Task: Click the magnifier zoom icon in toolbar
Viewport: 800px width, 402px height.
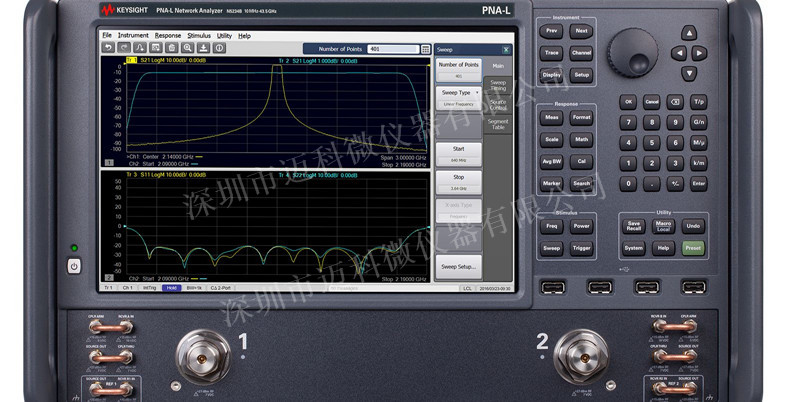Action: [x=187, y=48]
